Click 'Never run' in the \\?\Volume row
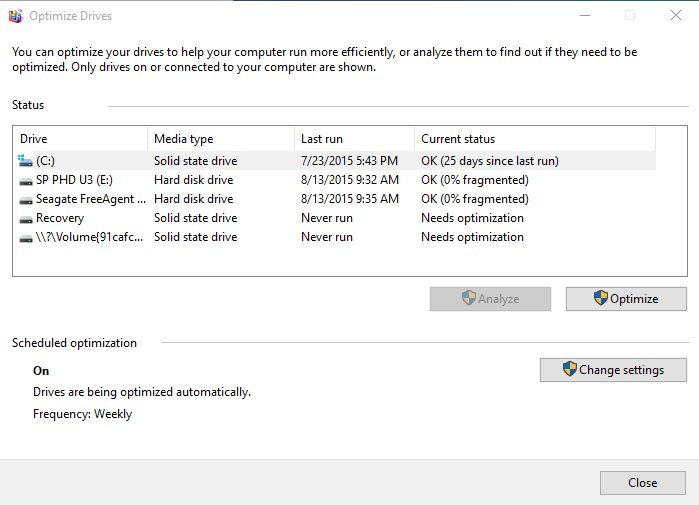699x505 pixels. (327, 237)
